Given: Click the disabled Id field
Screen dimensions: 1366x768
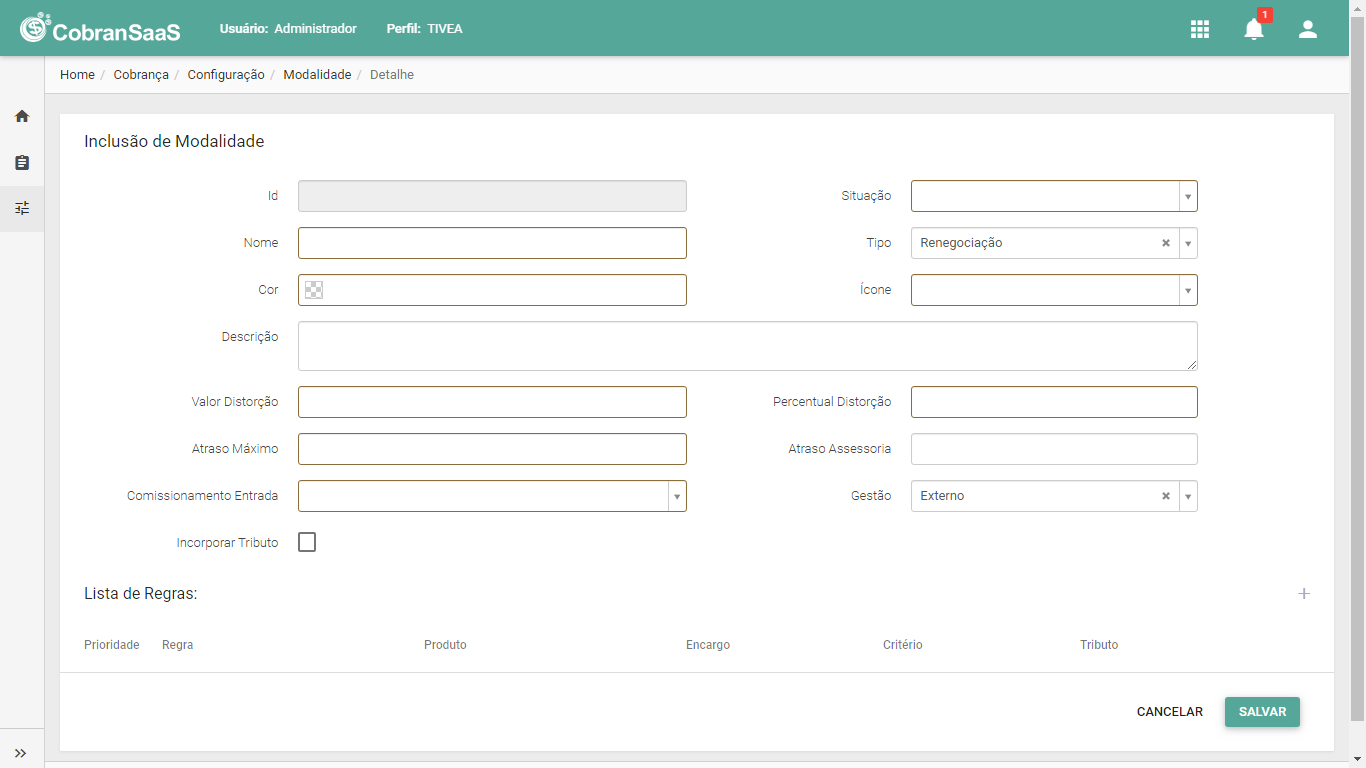Looking at the screenshot, I should coord(492,196).
